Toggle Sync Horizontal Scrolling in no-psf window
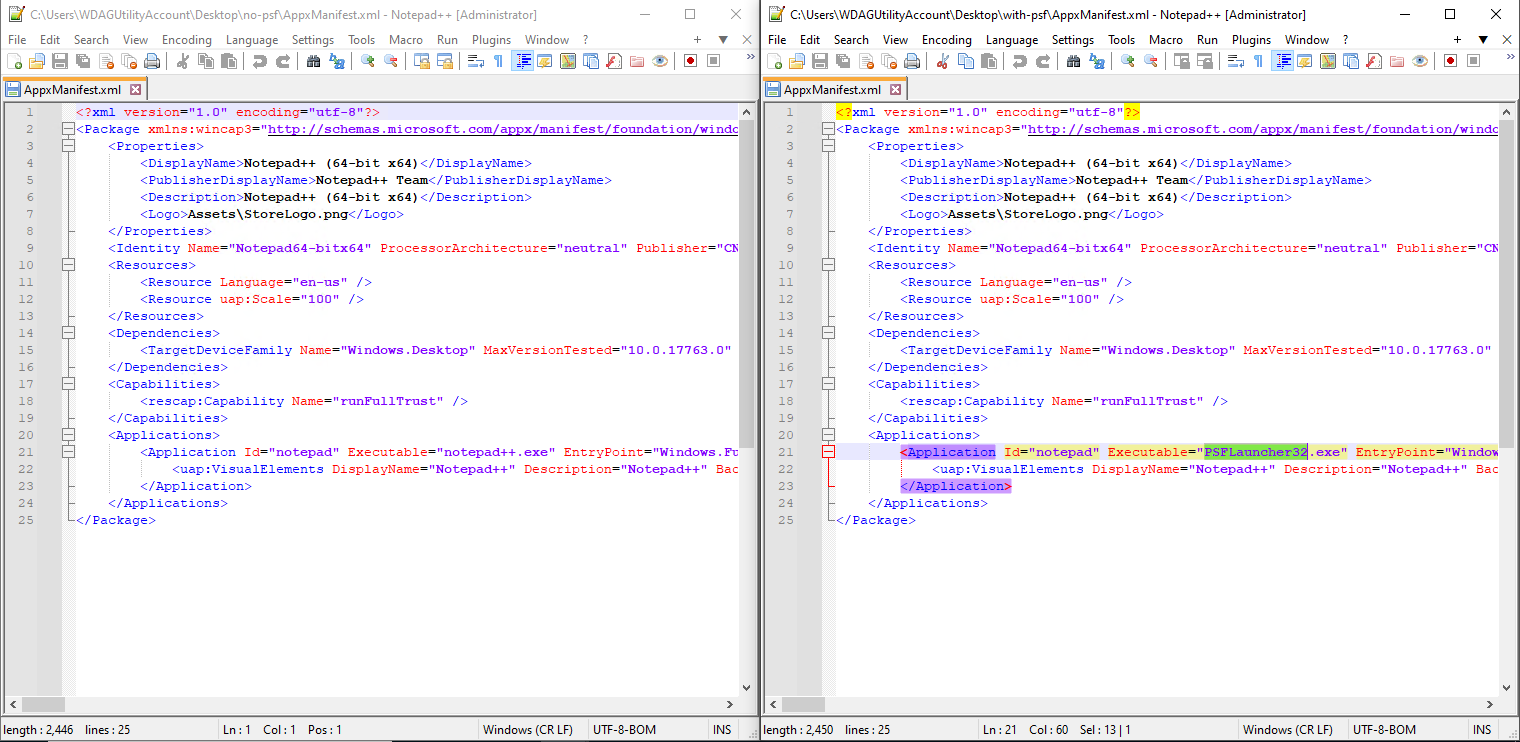The image size is (1520, 742). click(x=445, y=61)
